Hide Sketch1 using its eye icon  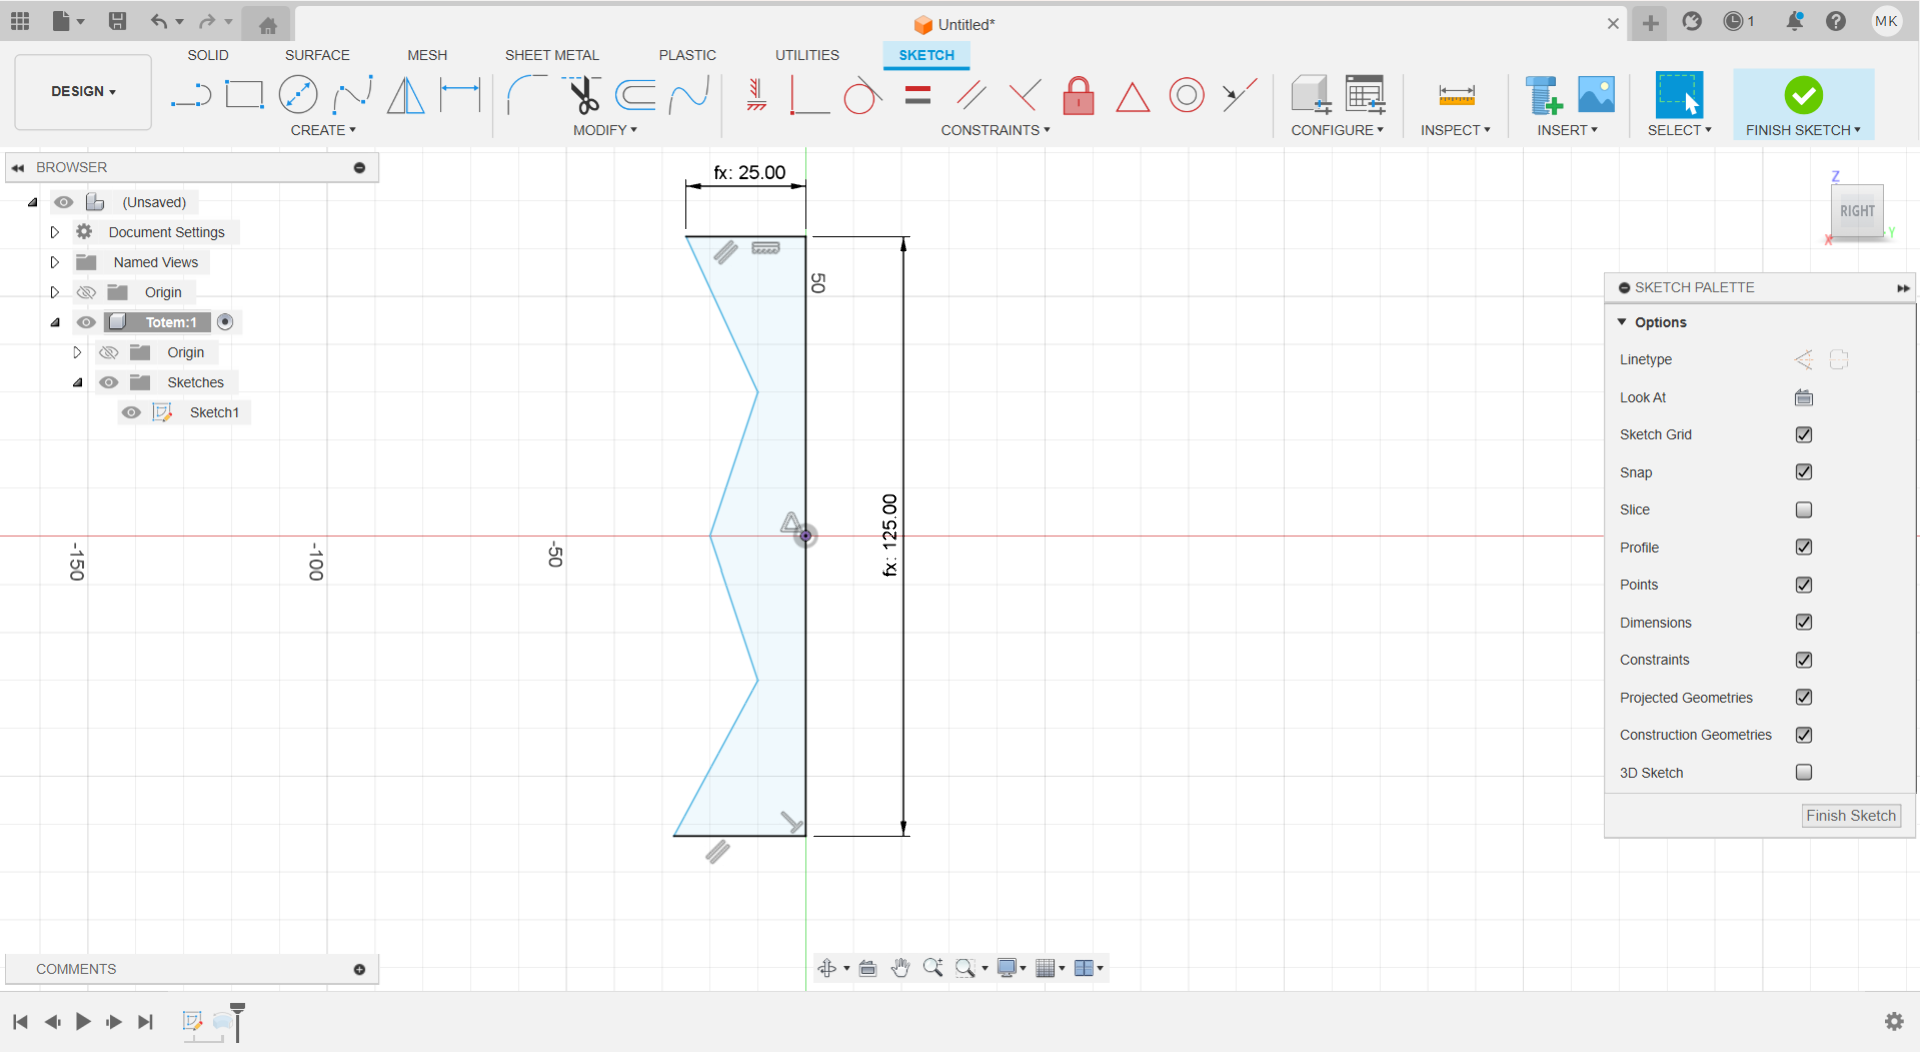click(131, 413)
